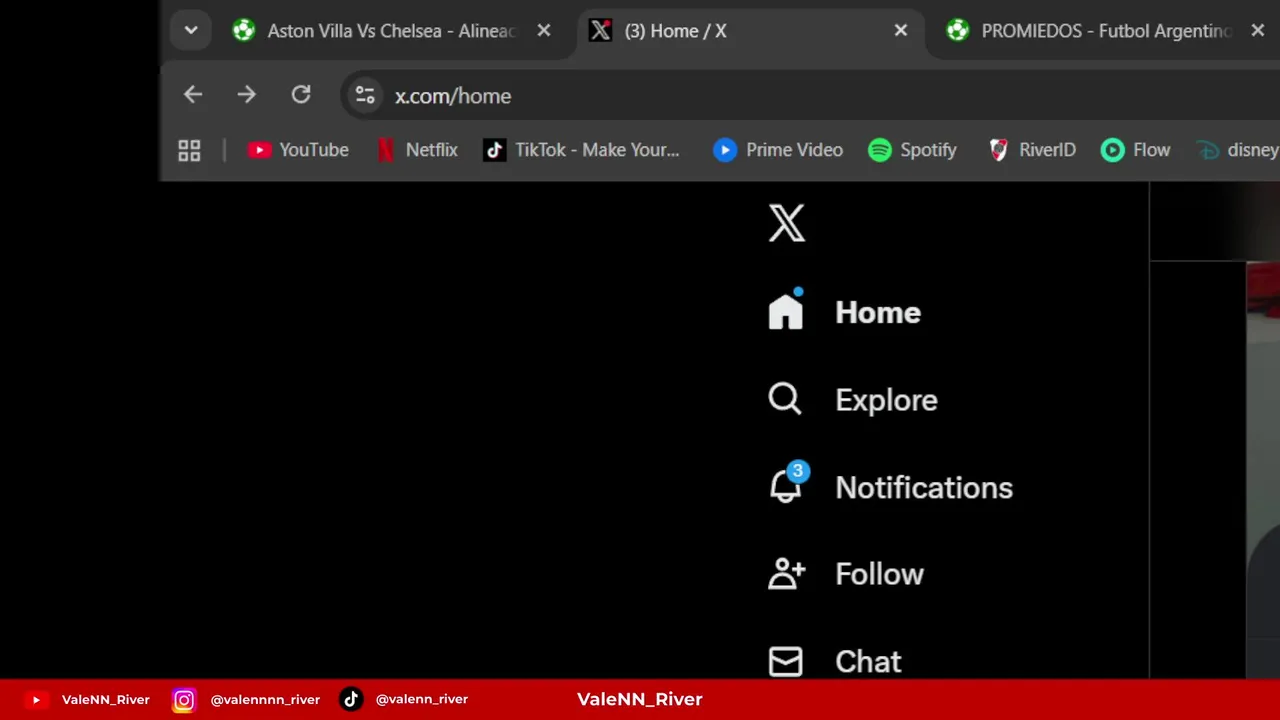View site information icon in address bar
The width and height of the screenshot is (1280, 720).
365,96
